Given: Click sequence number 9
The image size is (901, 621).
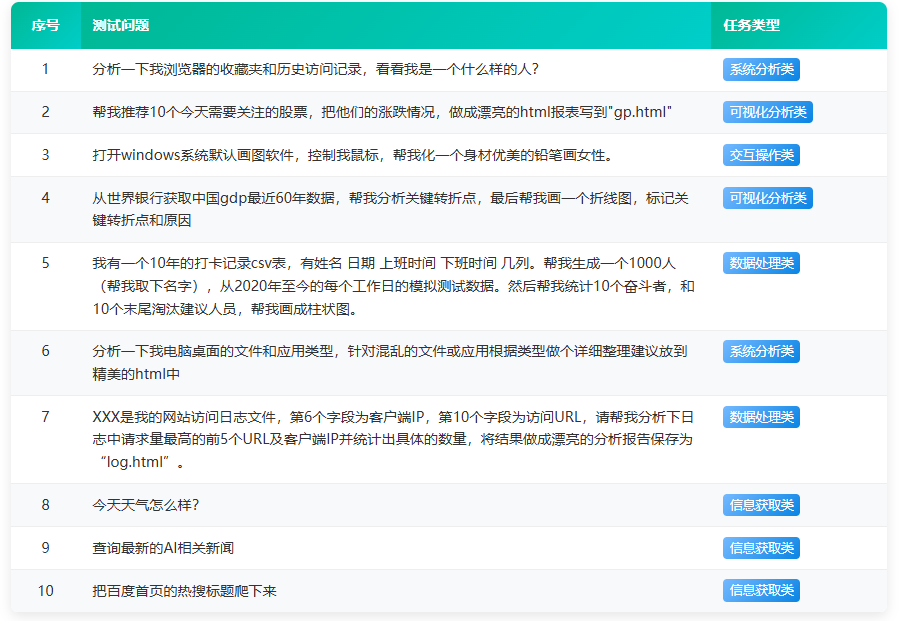Looking at the screenshot, I should (45, 547).
